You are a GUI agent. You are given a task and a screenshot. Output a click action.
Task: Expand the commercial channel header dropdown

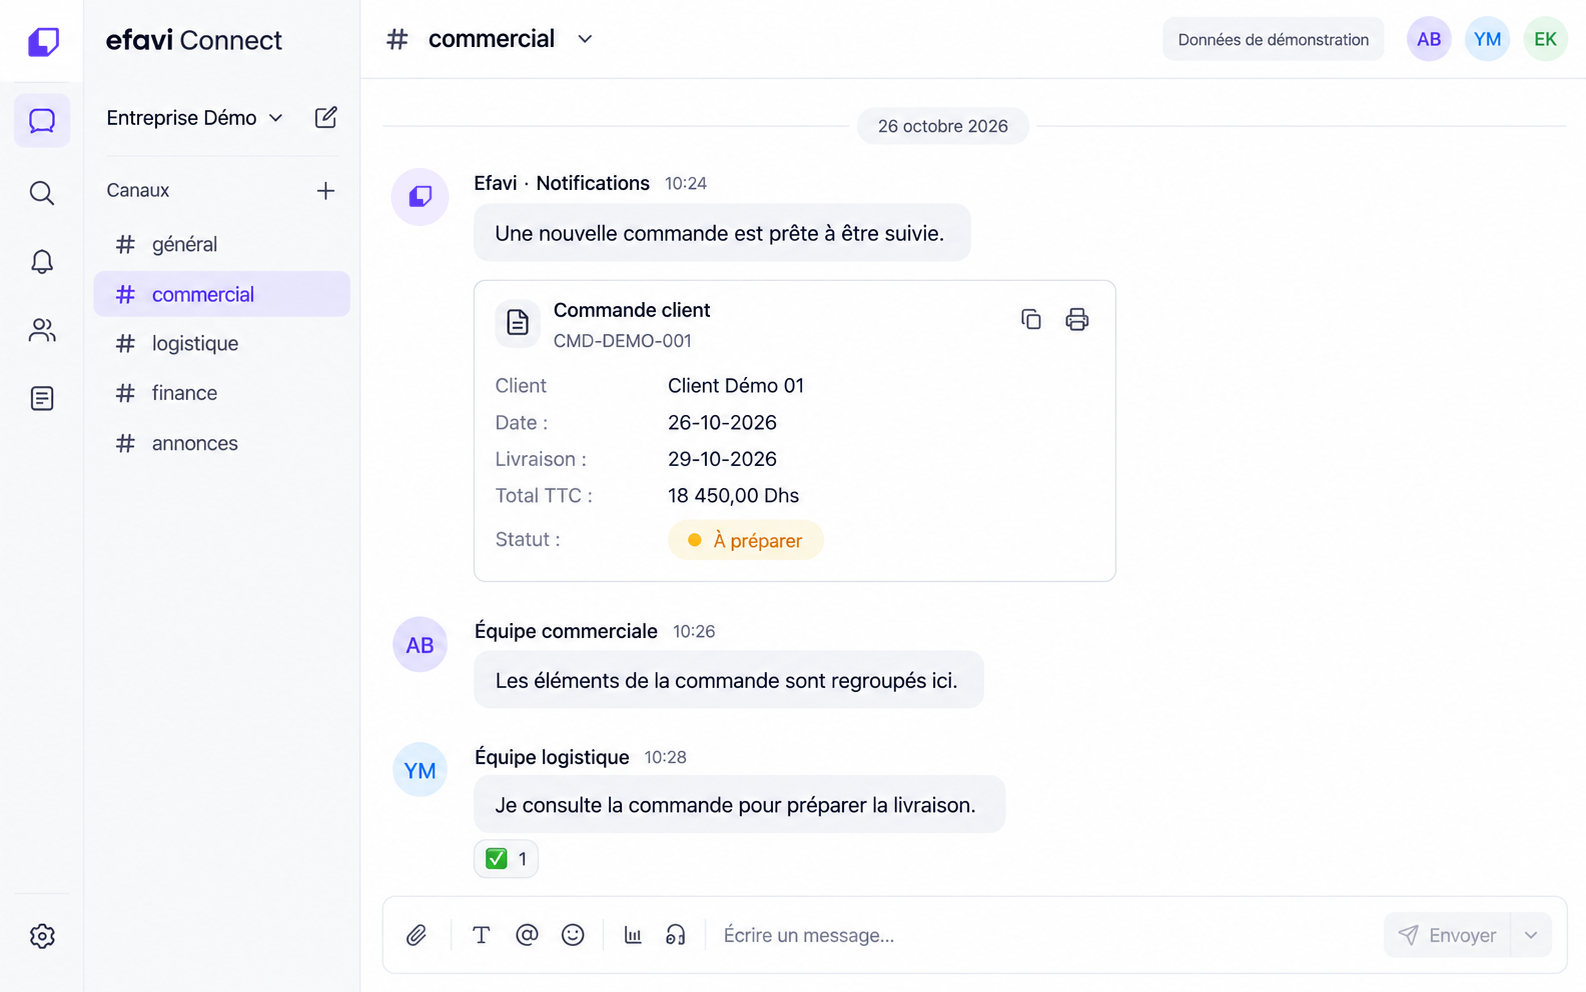click(x=585, y=39)
